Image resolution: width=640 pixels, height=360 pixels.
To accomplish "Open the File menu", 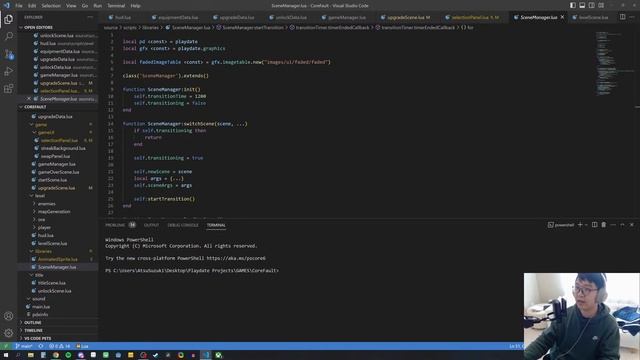I will (x=19, y=6).
